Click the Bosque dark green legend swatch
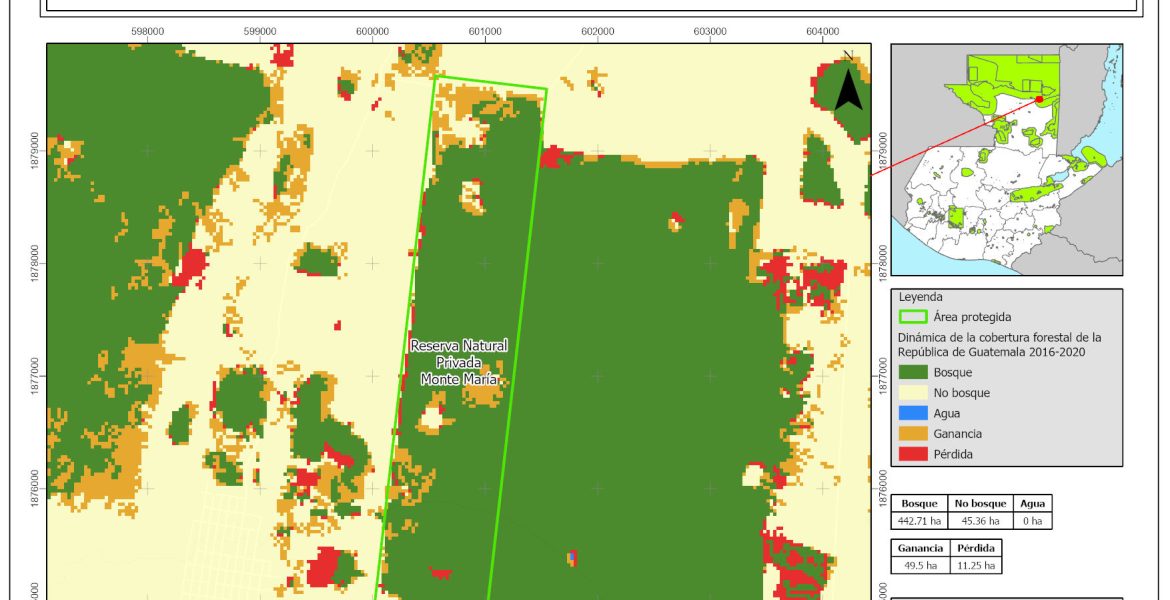The width and height of the screenshot is (1170, 600). [x=914, y=372]
